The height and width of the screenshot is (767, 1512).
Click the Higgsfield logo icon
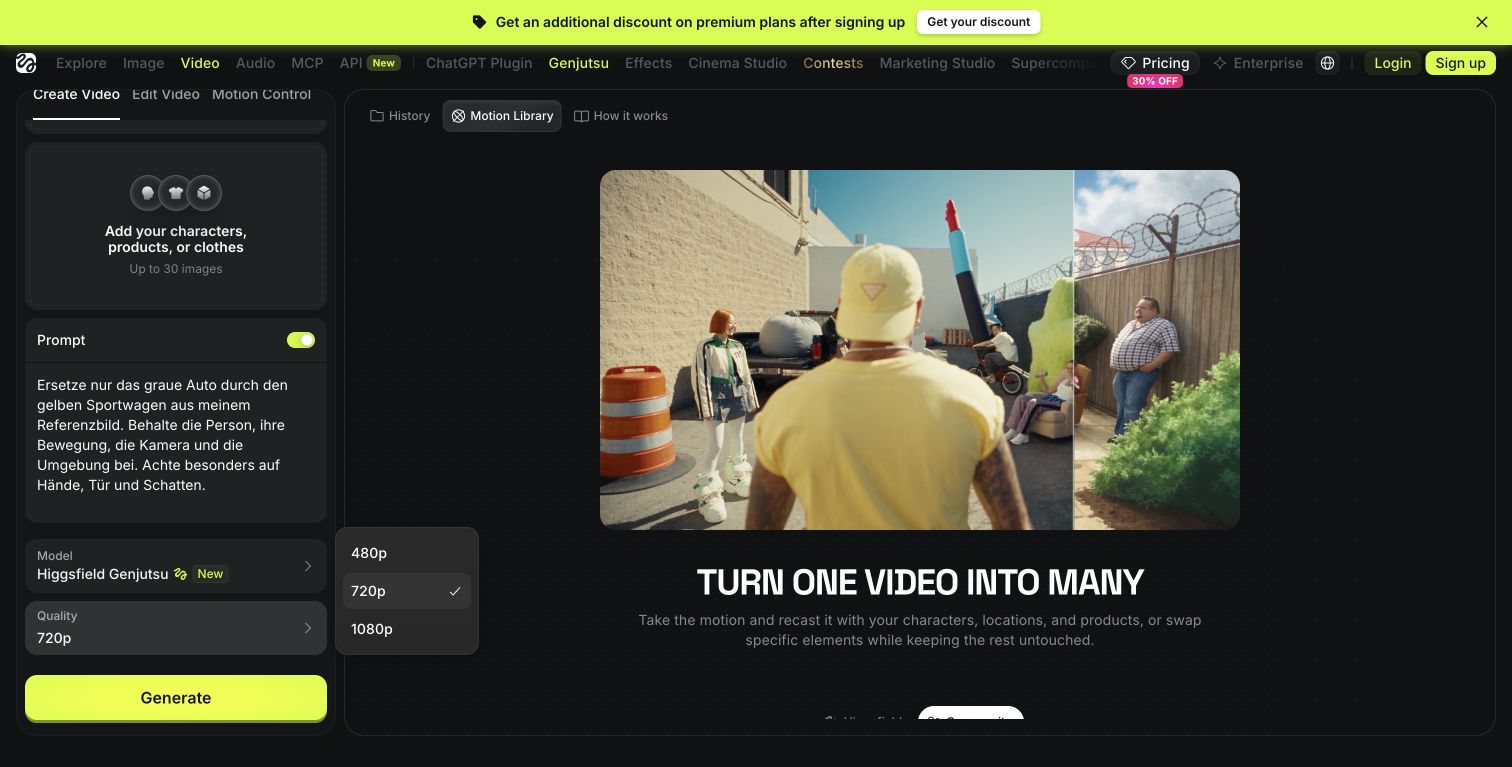[x=26, y=63]
